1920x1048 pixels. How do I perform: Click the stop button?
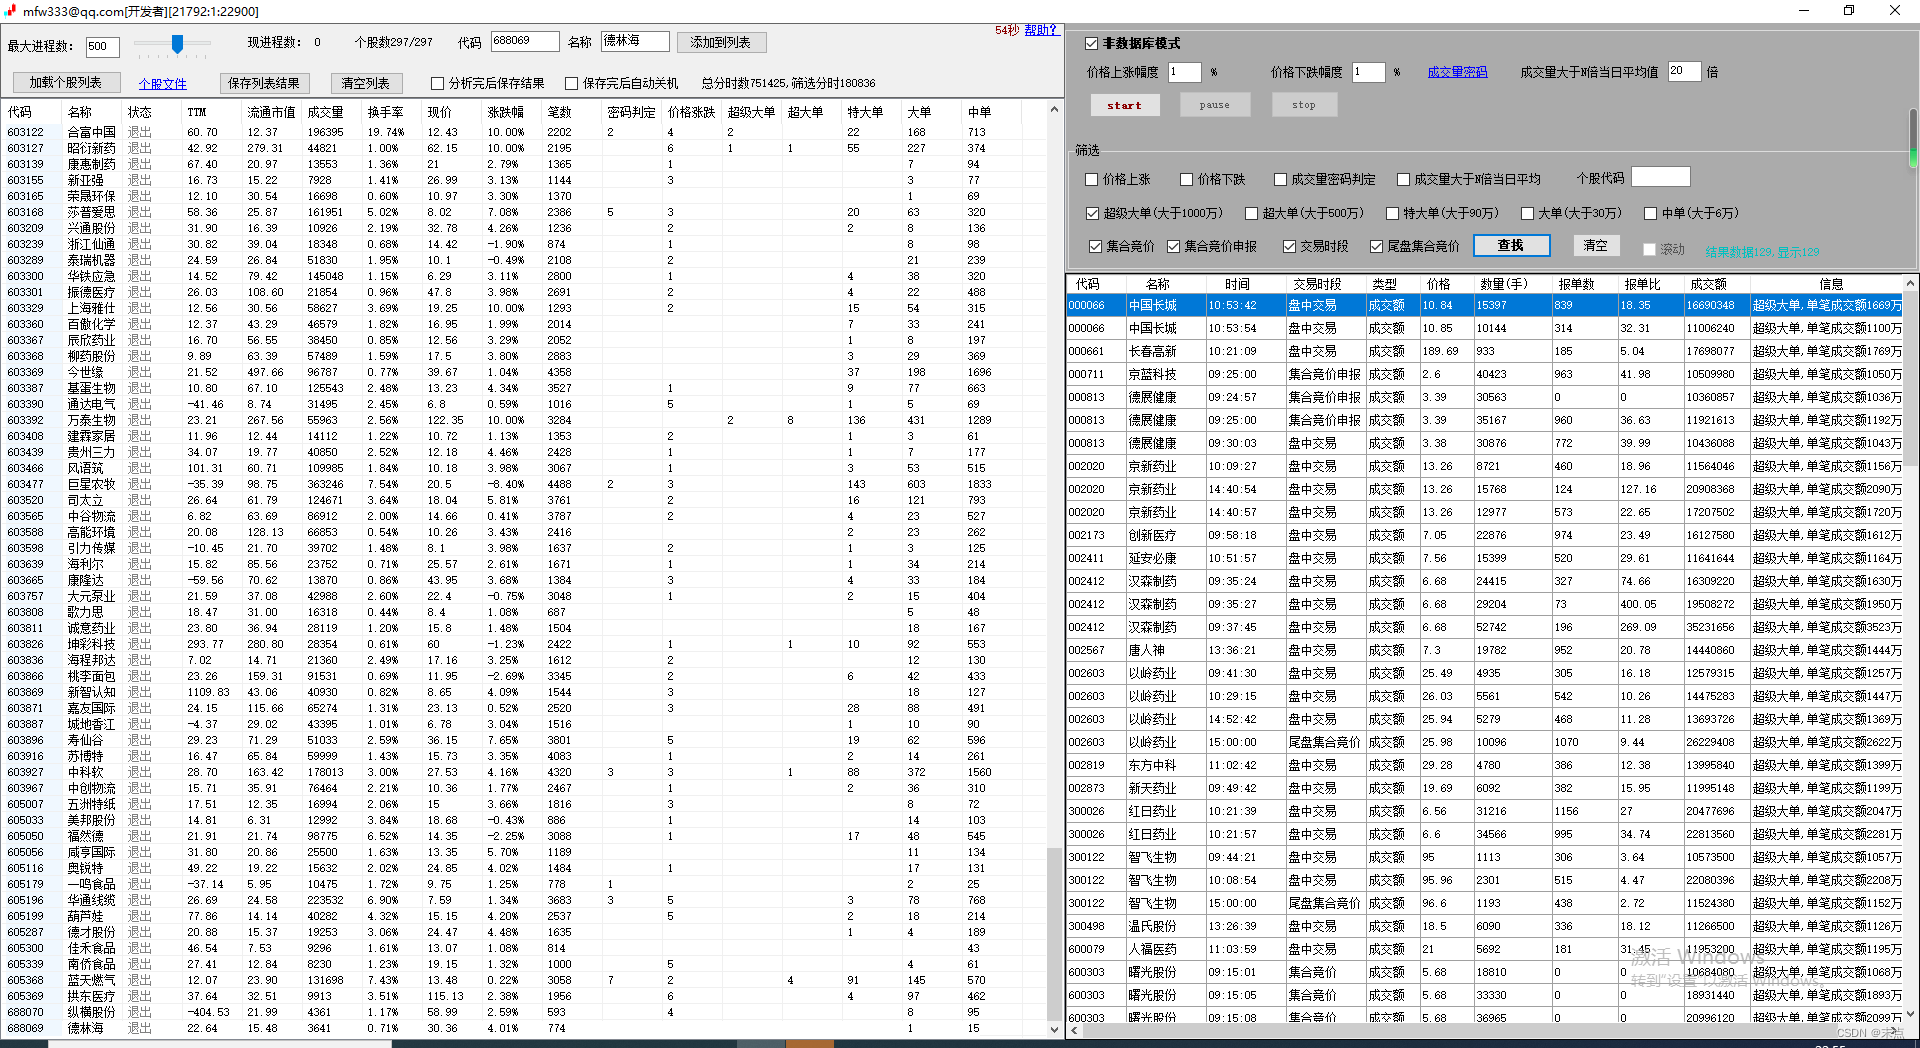1304,105
